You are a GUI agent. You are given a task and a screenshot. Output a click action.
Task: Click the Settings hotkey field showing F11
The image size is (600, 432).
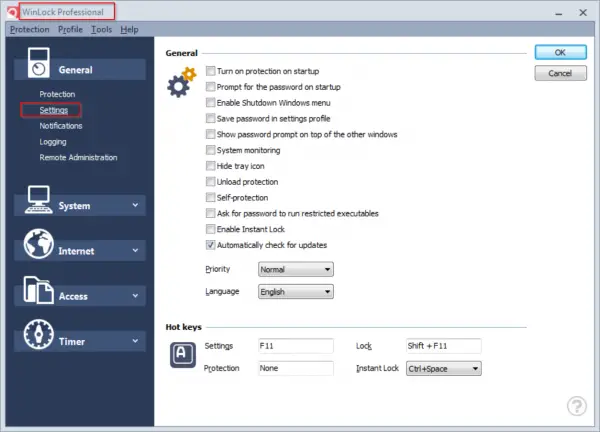click(295, 346)
